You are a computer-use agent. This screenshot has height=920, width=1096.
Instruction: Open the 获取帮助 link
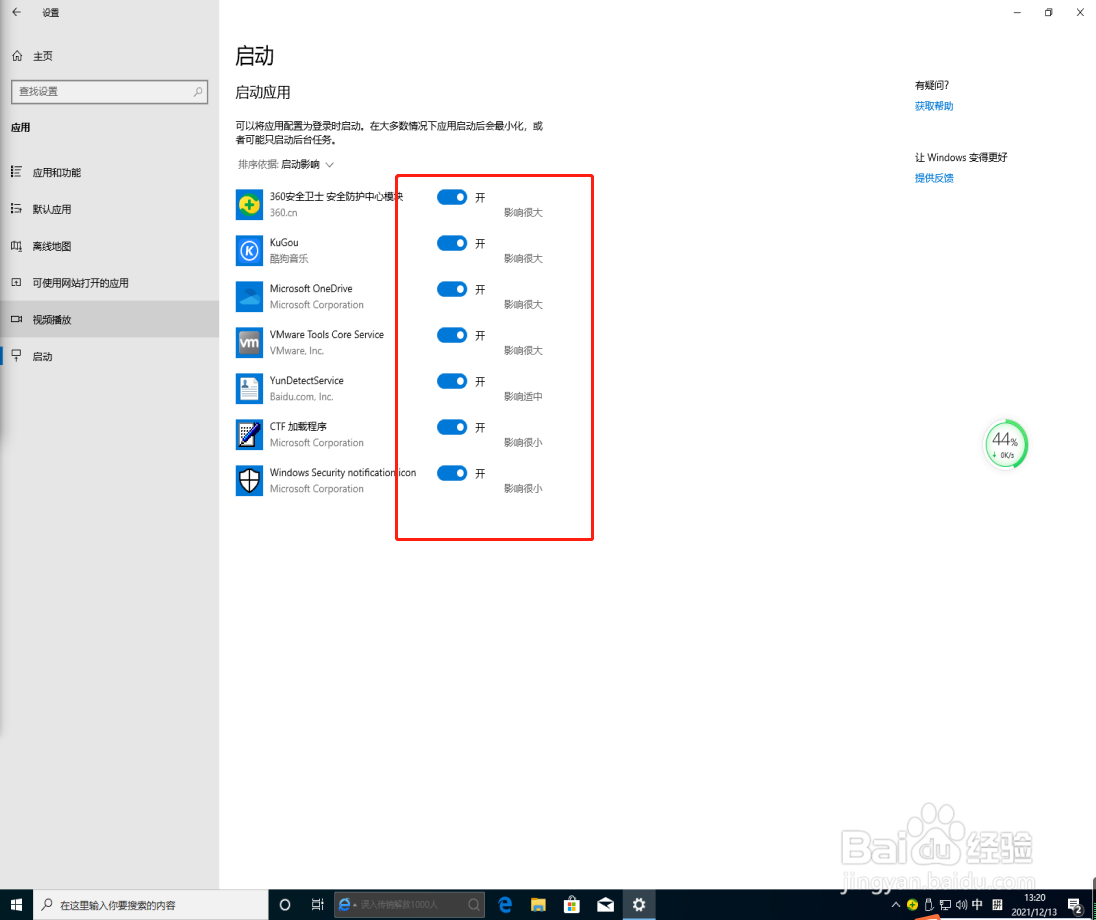click(x=933, y=105)
